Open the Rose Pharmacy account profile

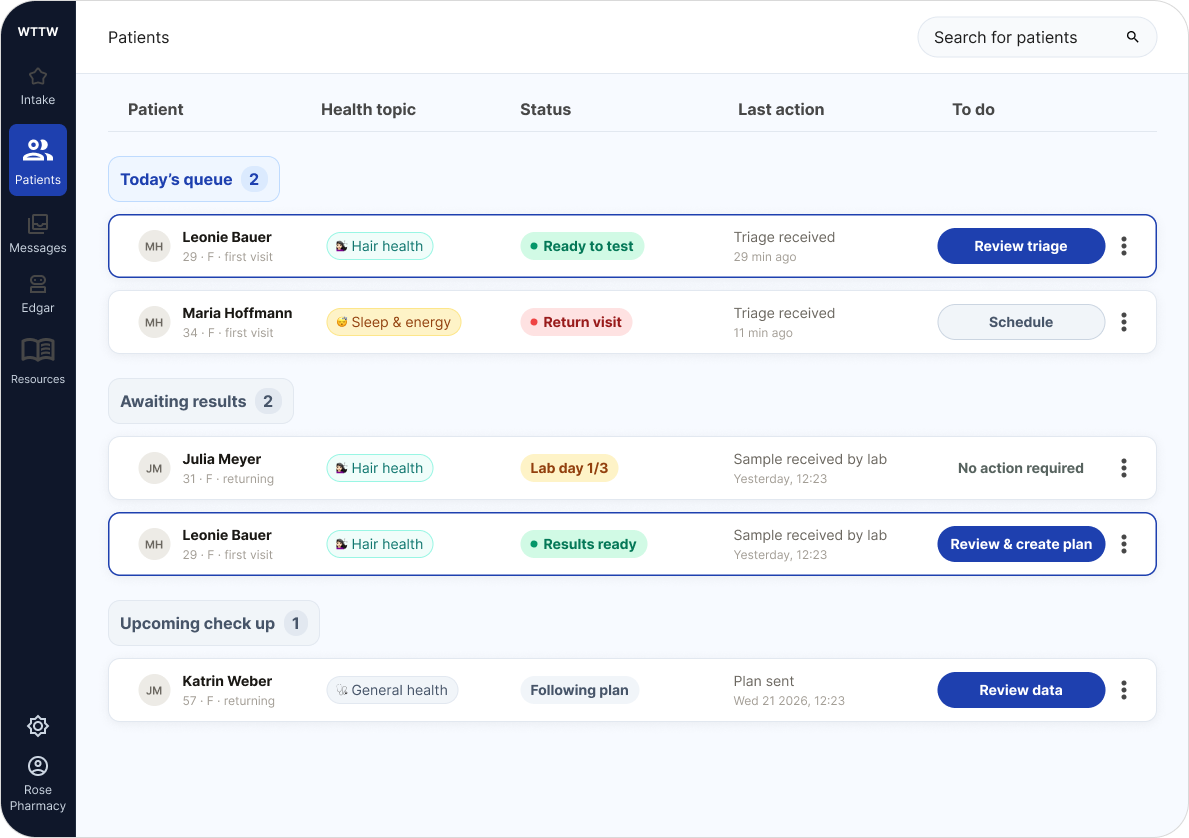tap(38, 784)
